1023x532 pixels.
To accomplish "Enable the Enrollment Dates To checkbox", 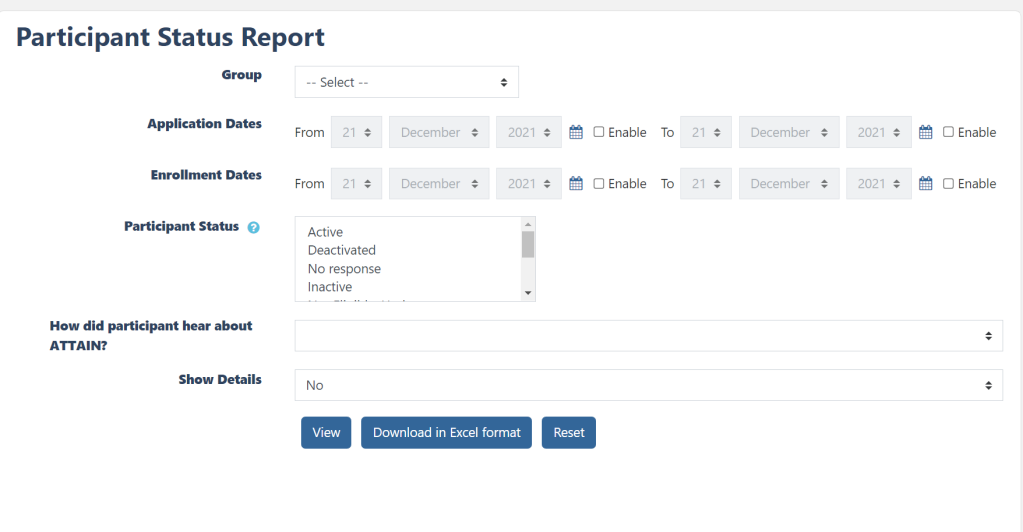I will coord(949,183).
